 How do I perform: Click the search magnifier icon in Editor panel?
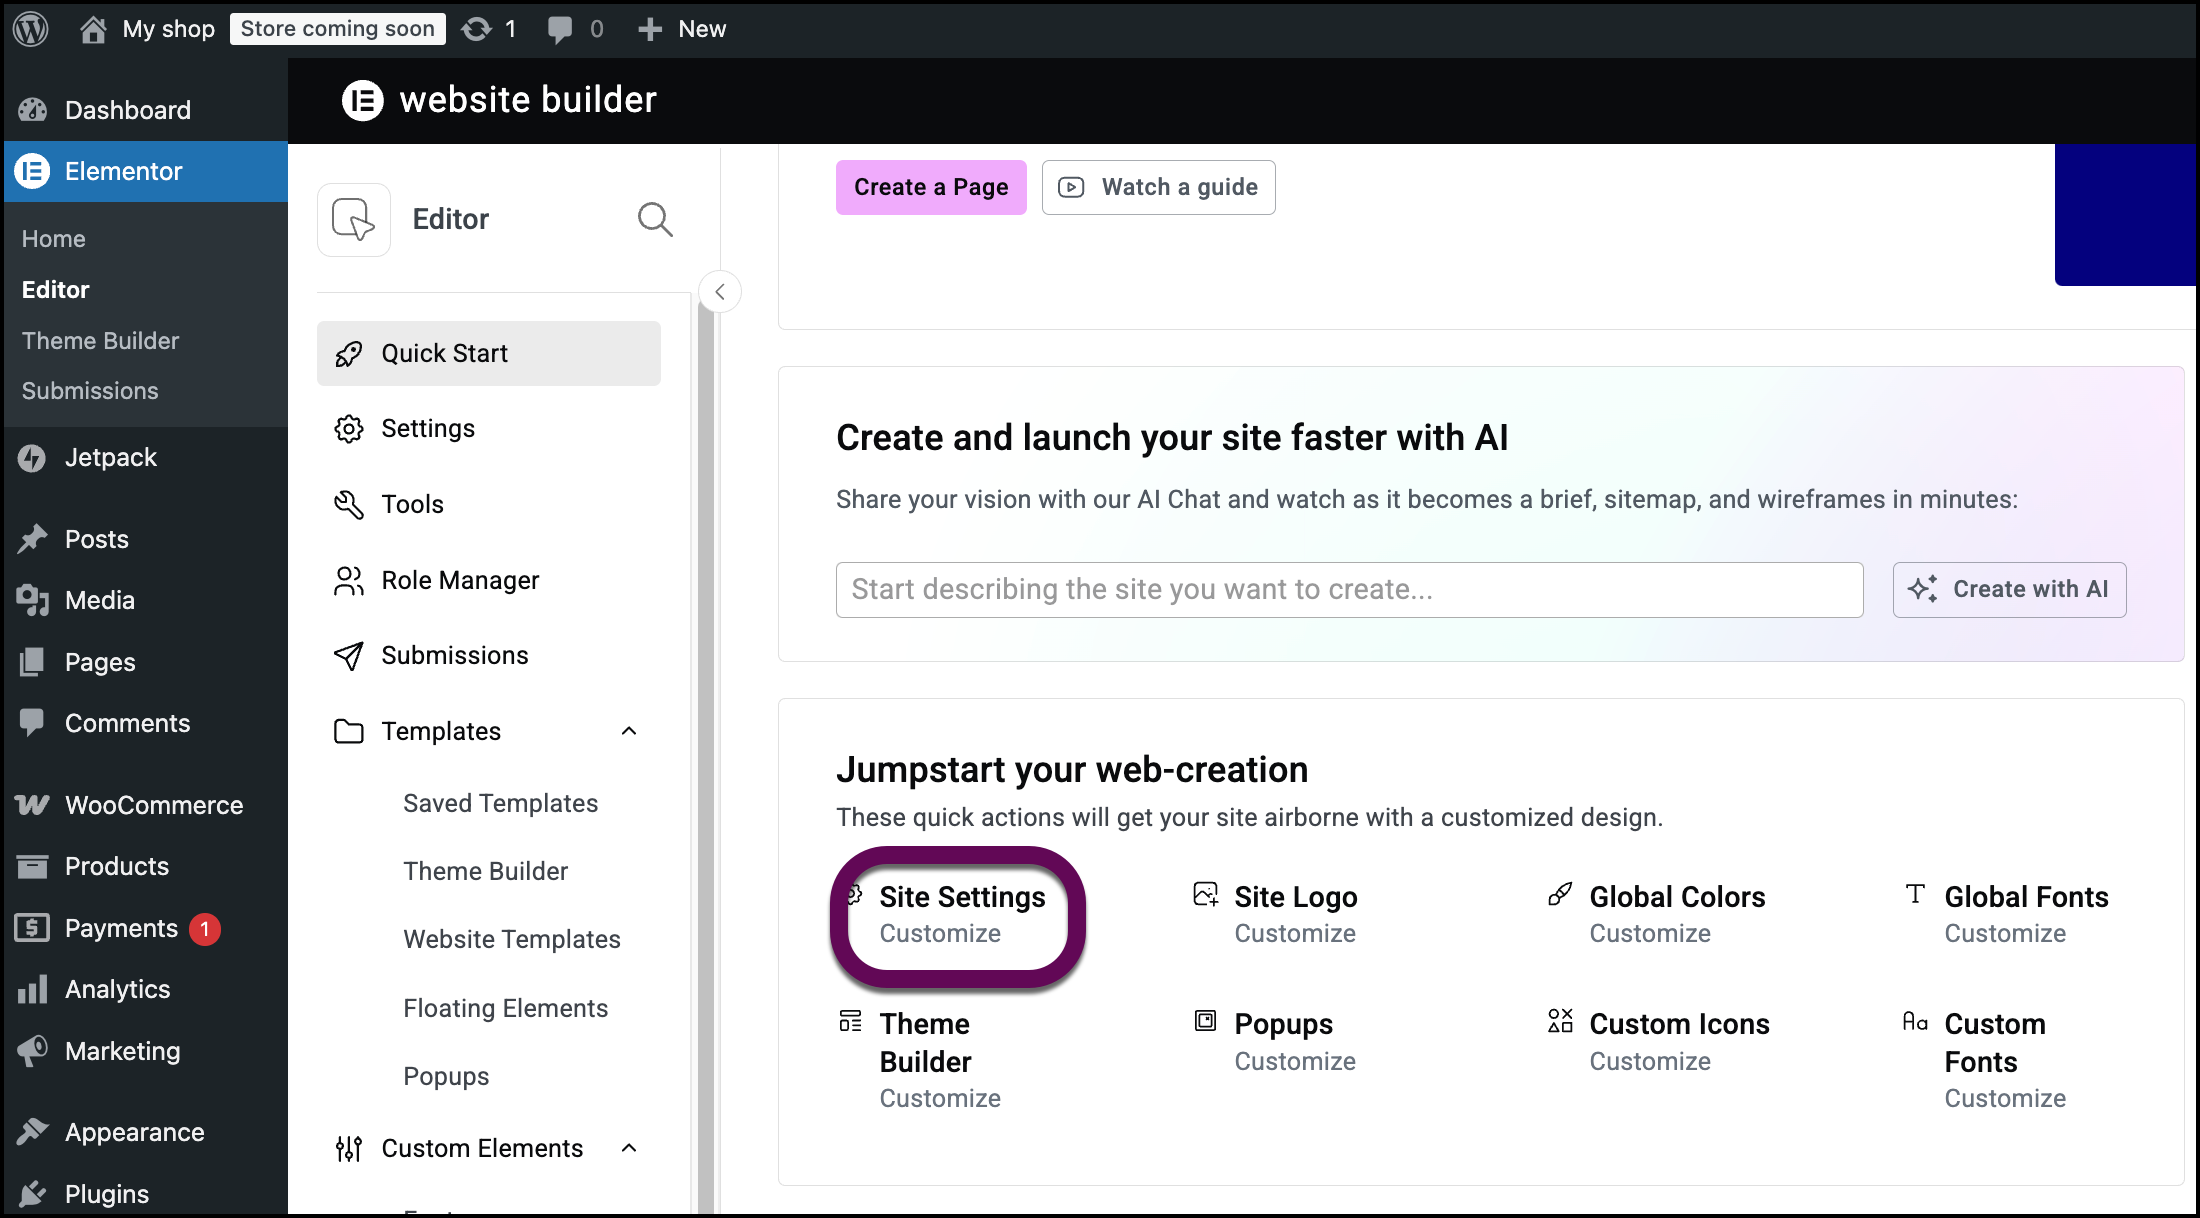[x=655, y=219]
